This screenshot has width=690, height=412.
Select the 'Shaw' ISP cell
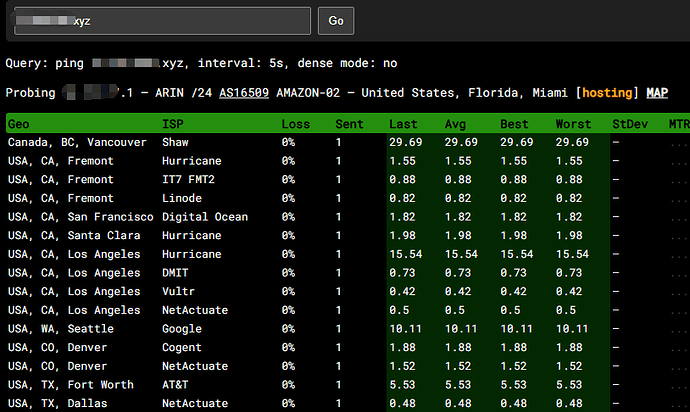pyautogui.click(x=175, y=142)
